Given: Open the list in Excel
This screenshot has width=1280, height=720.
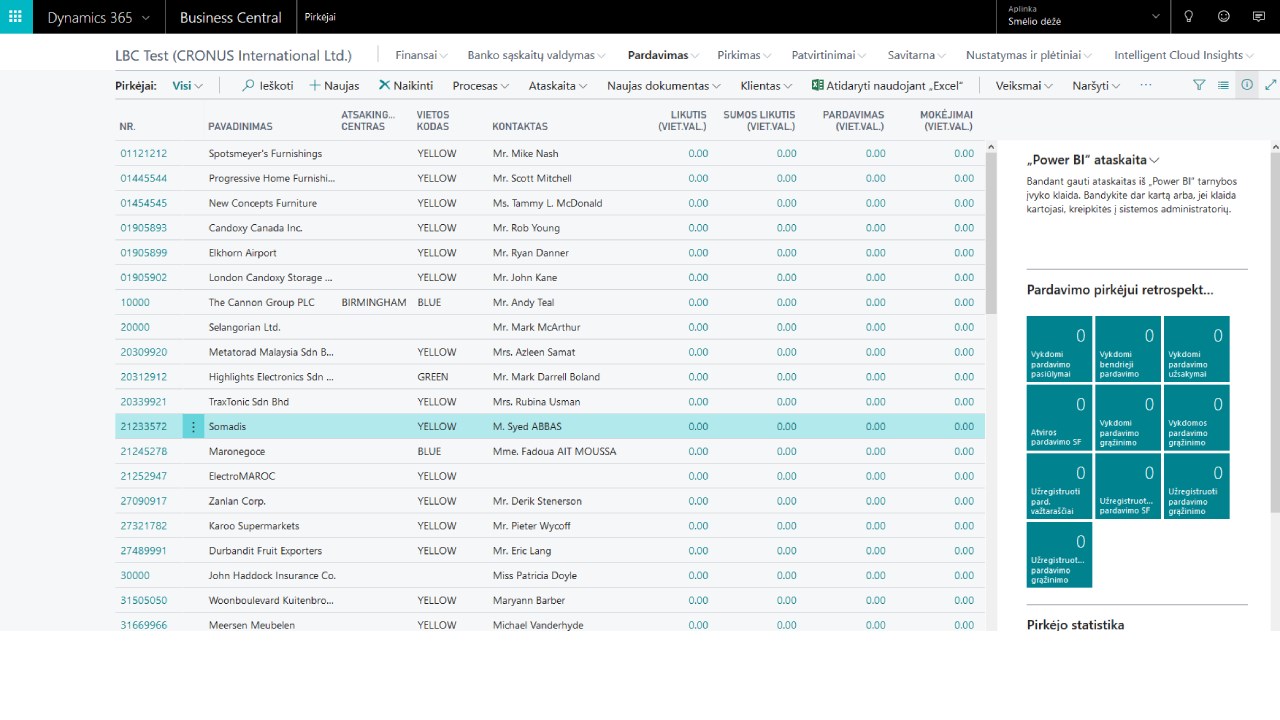Looking at the screenshot, I should pos(887,86).
